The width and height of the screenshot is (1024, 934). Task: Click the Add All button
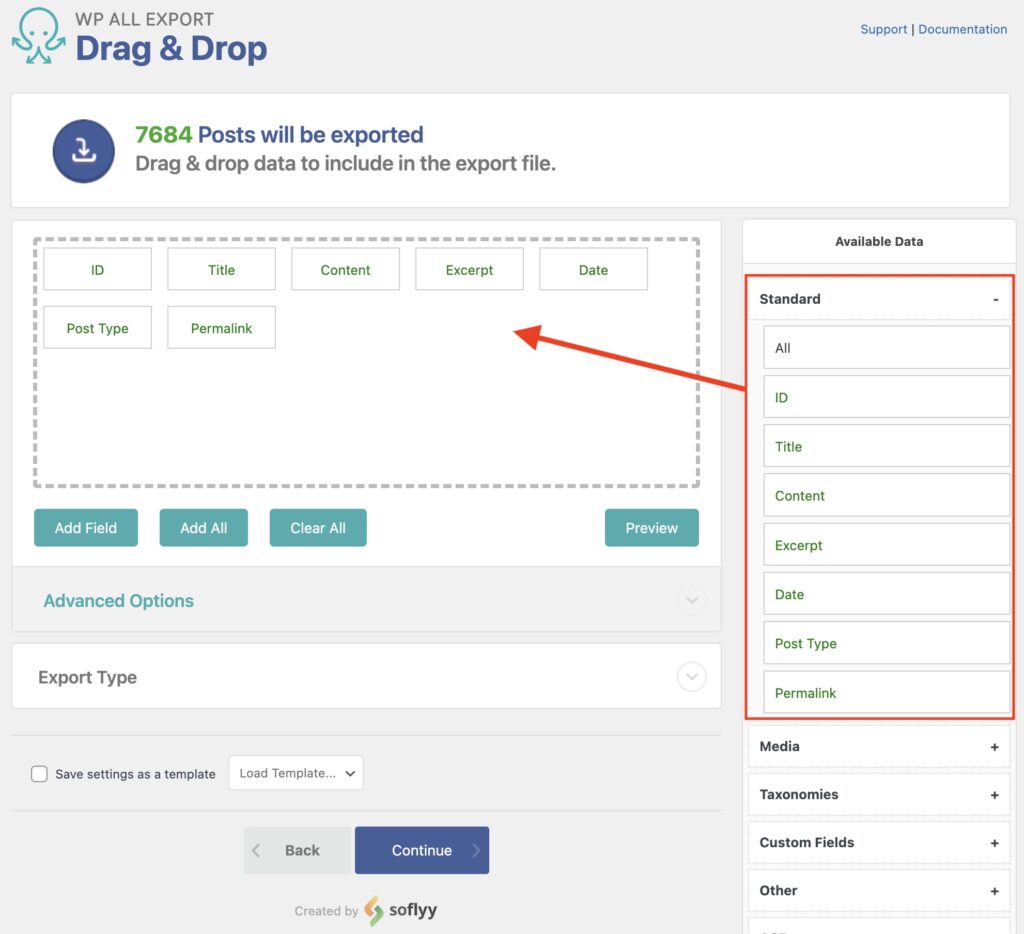click(203, 527)
